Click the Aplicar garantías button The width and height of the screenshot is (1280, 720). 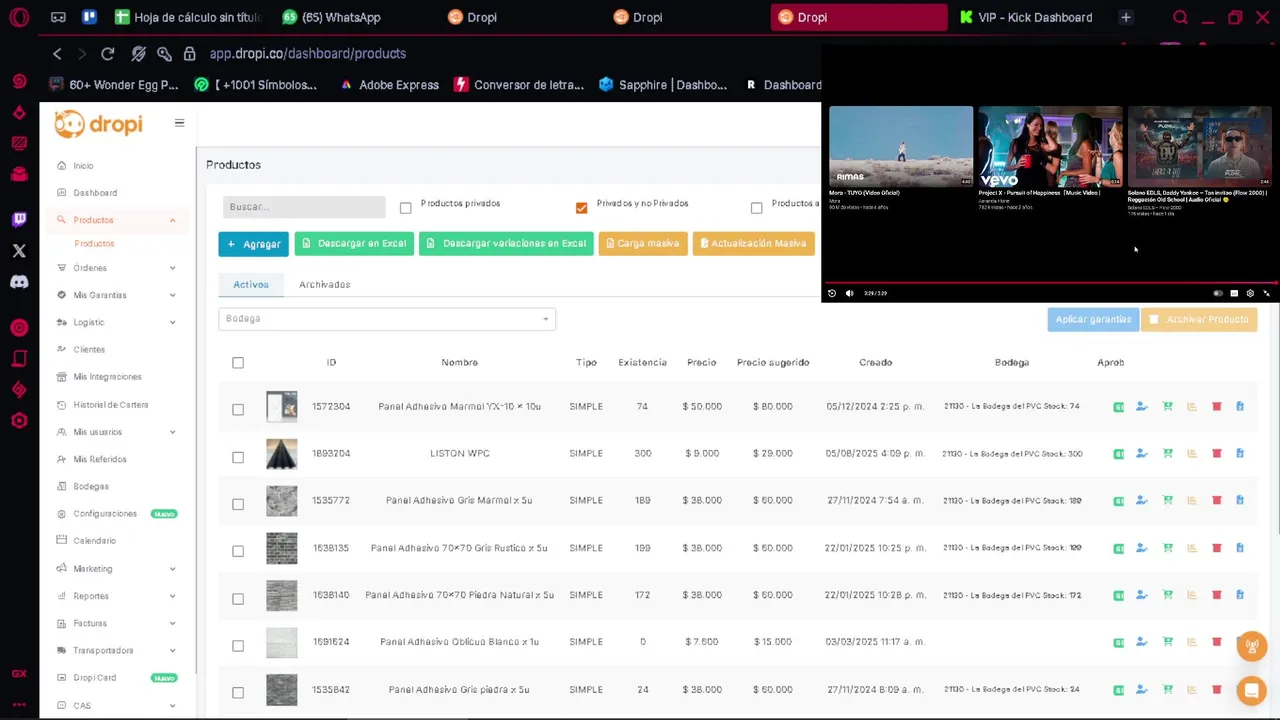pyautogui.click(x=1093, y=320)
